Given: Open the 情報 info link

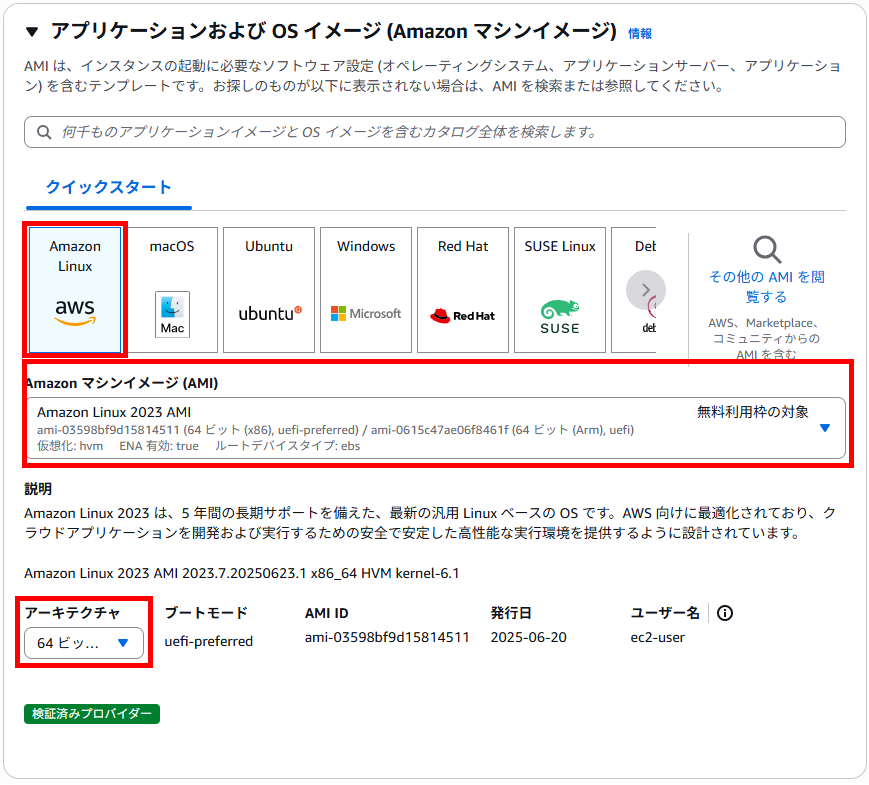Looking at the screenshot, I should [x=640, y=34].
